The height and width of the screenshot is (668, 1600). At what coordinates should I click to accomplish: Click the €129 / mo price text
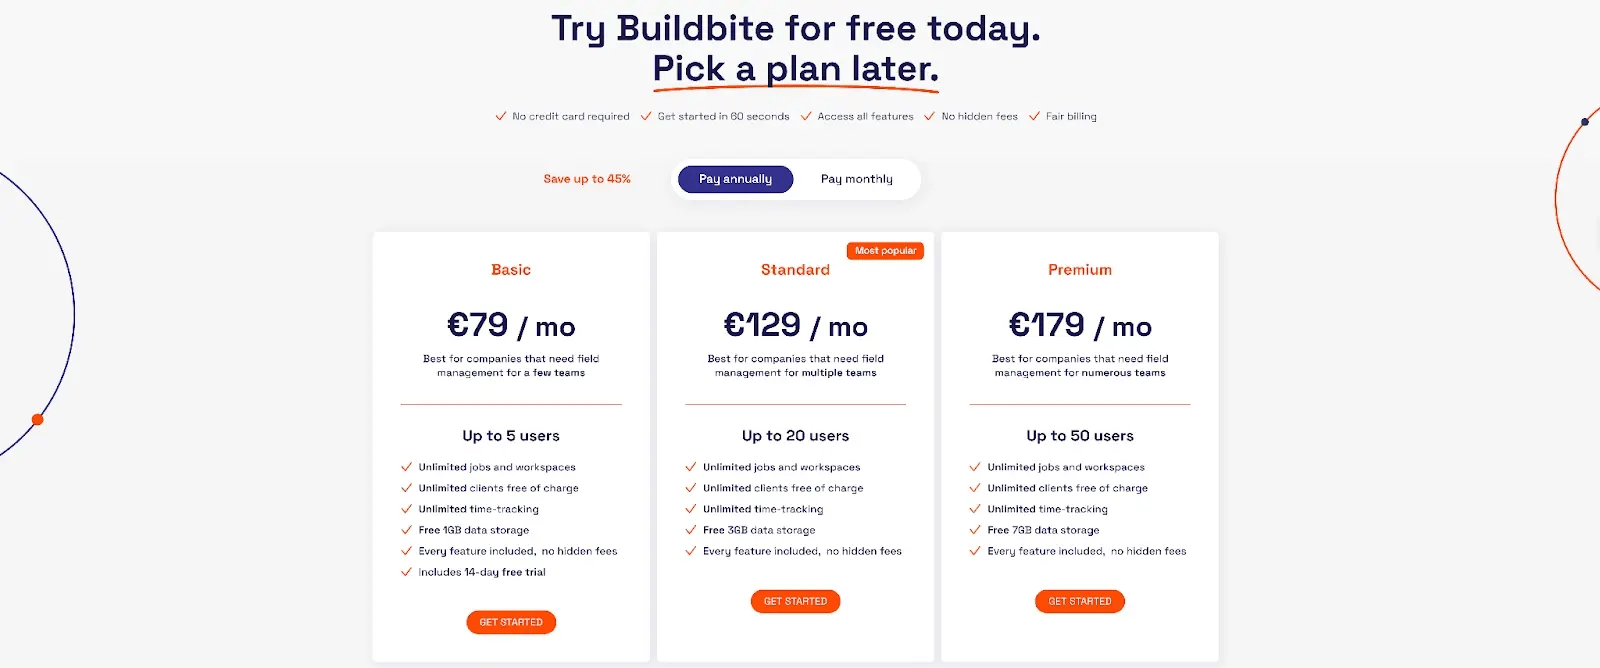pos(795,325)
